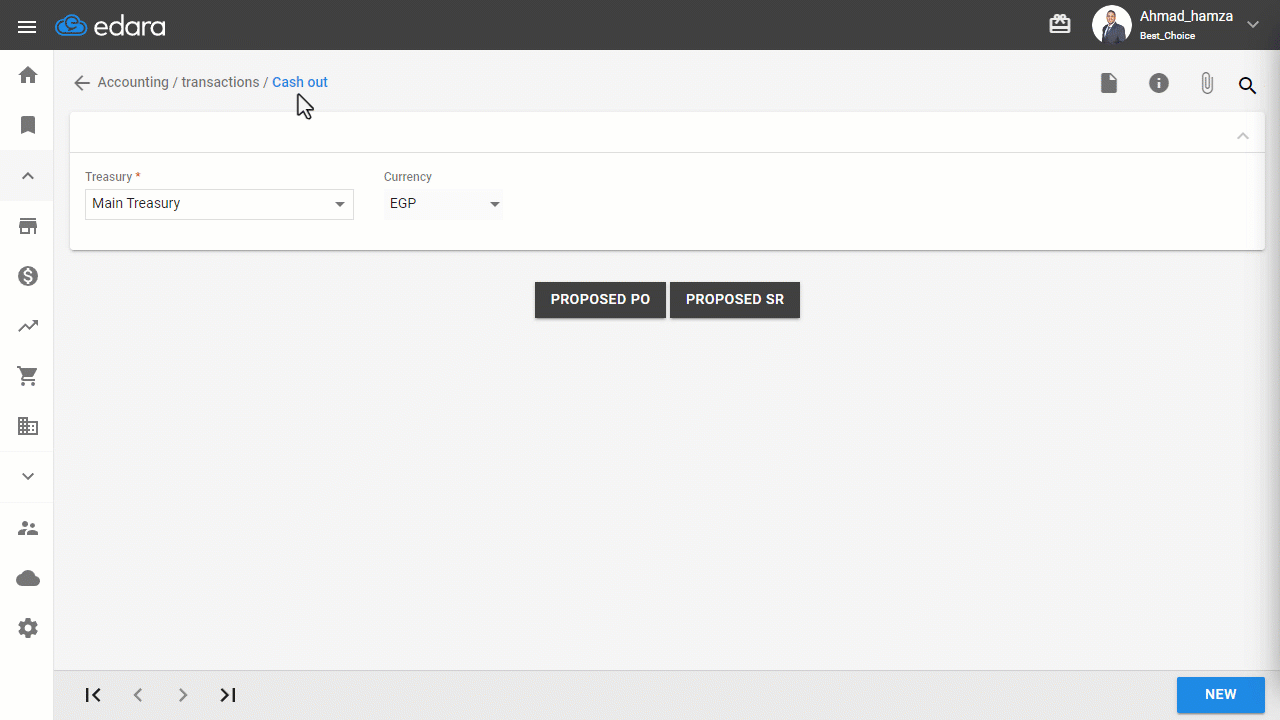Open the shopping cart icon in the sidebar
This screenshot has width=1280, height=720.
[x=28, y=376]
